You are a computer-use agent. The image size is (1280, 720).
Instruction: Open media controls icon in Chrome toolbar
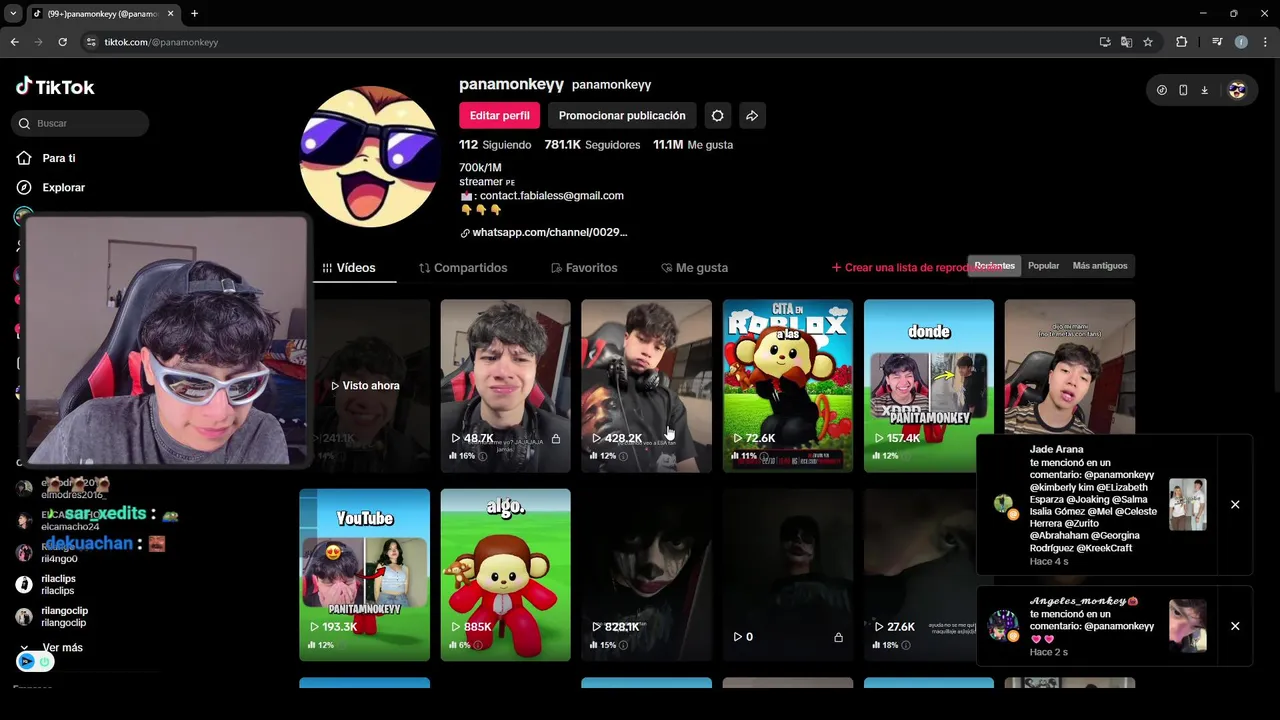click(x=1217, y=42)
